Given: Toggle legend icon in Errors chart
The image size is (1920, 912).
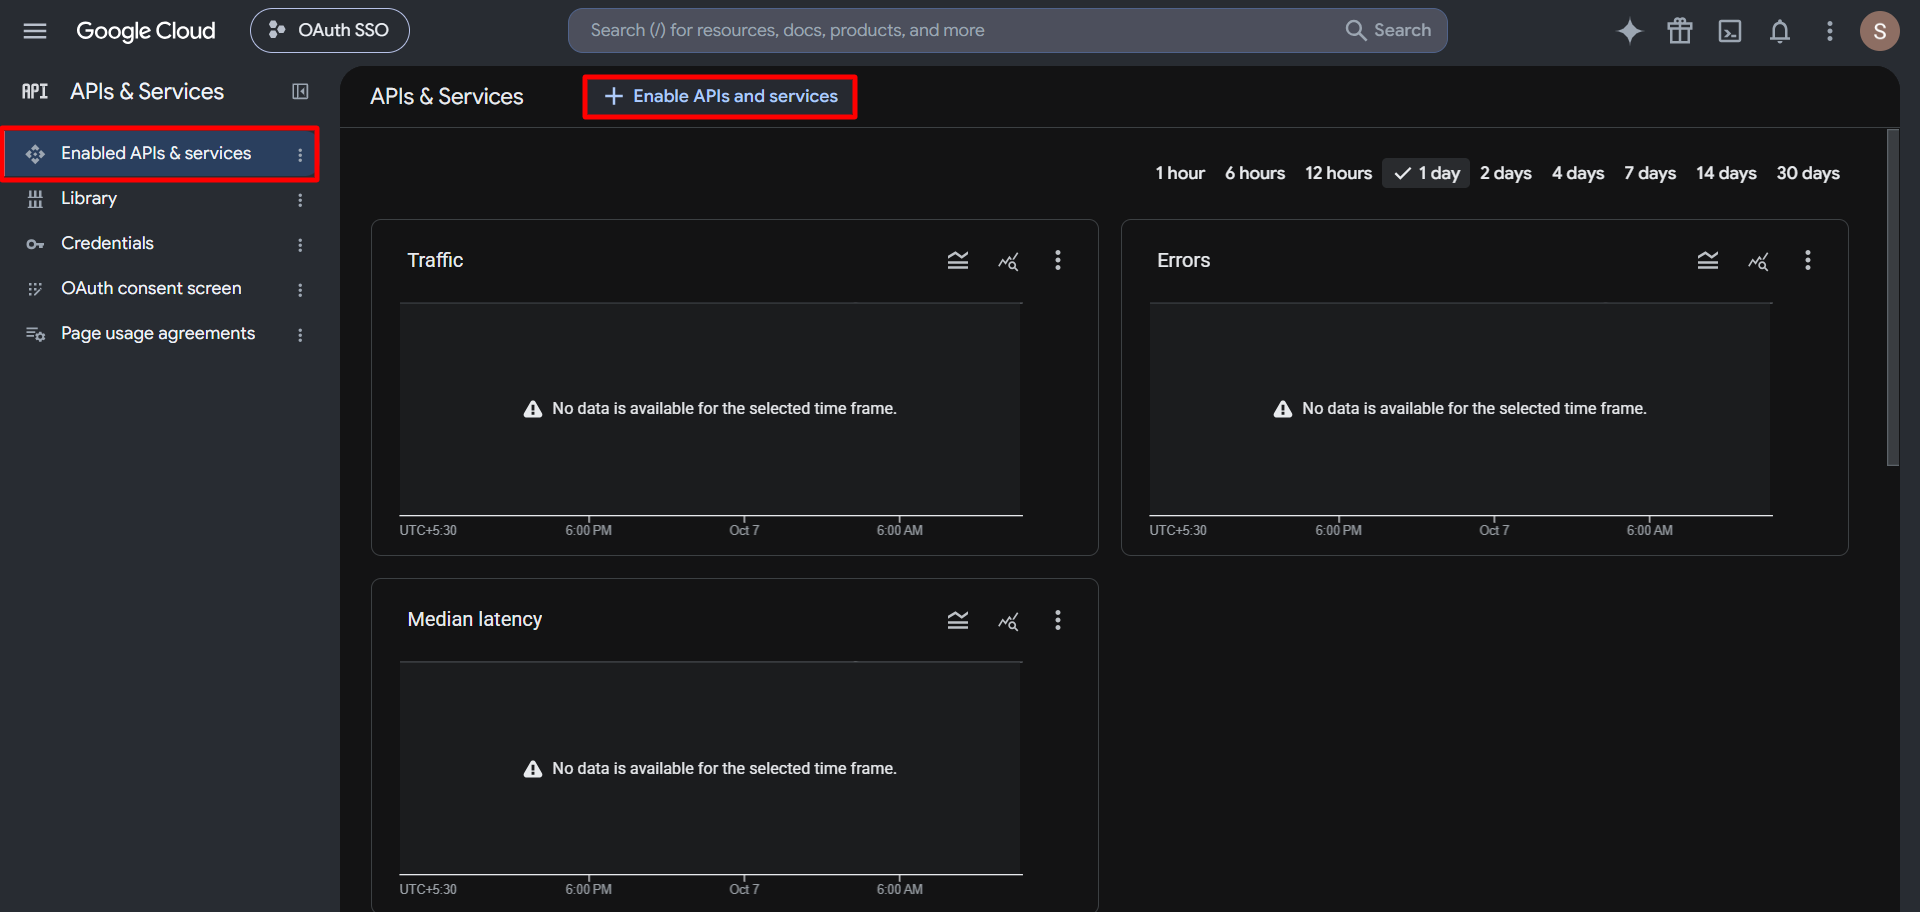Looking at the screenshot, I should [x=1708, y=260].
